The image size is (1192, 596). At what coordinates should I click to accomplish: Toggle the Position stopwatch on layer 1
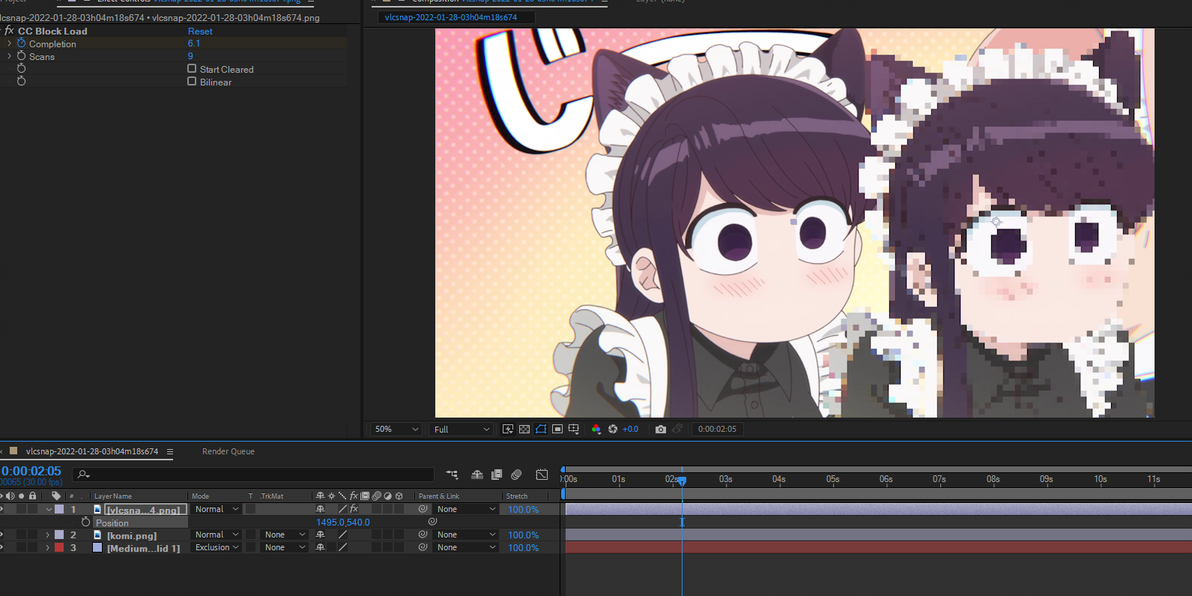(x=86, y=522)
